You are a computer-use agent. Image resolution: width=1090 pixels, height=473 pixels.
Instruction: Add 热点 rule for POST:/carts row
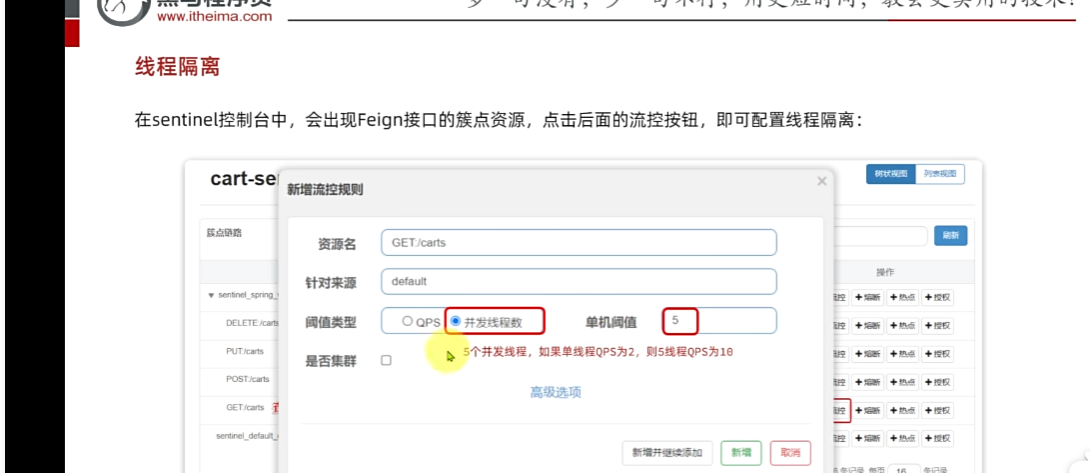pos(902,382)
